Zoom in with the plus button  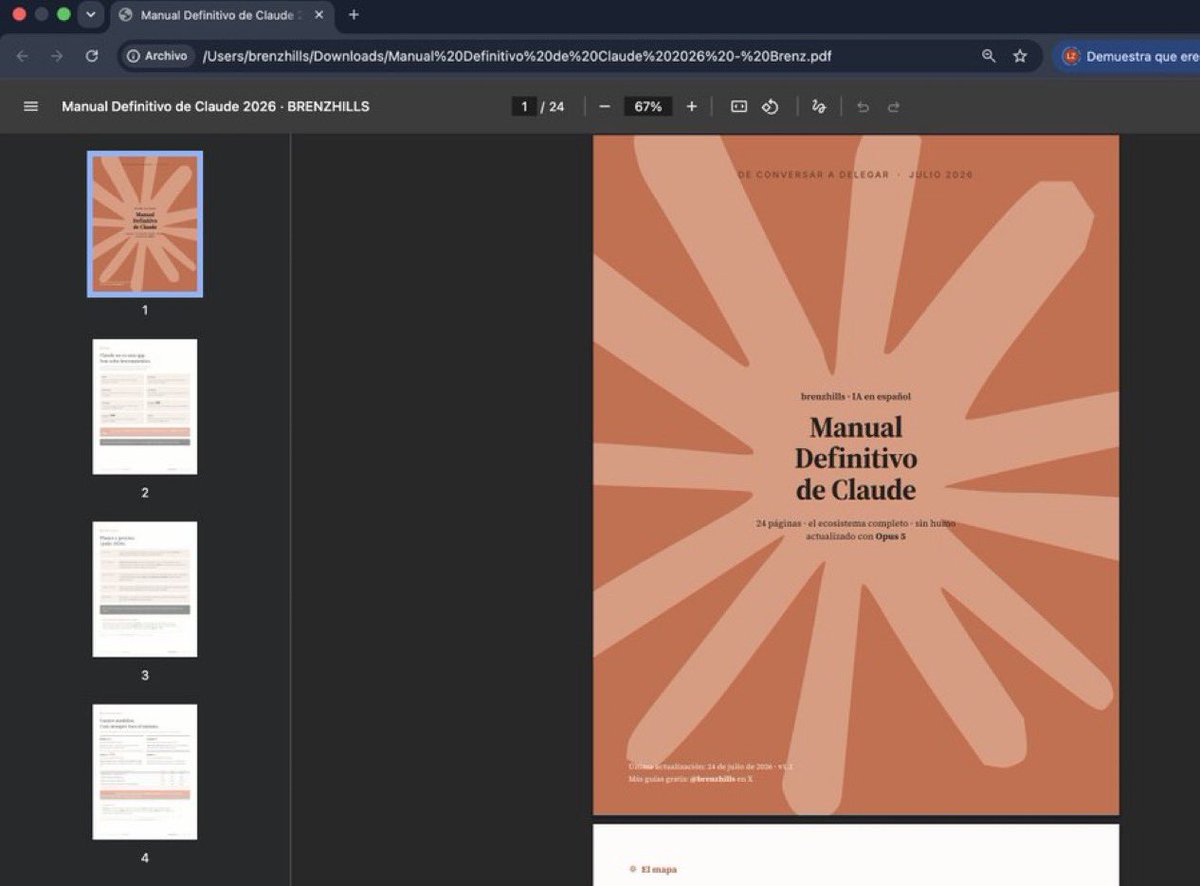pyautogui.click(x=691, y=106)
